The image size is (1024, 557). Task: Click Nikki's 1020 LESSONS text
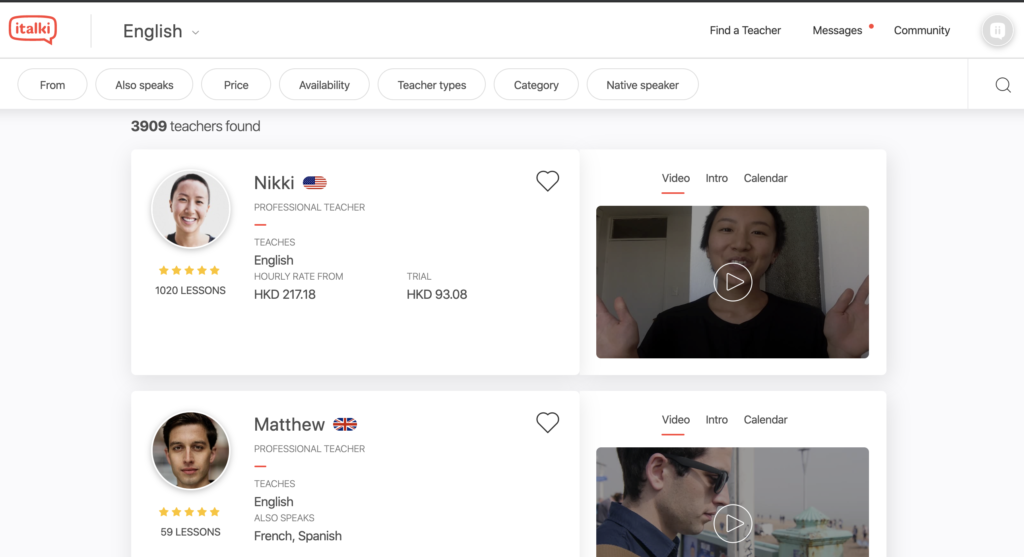pyautogui.click(x=190, y=291)
